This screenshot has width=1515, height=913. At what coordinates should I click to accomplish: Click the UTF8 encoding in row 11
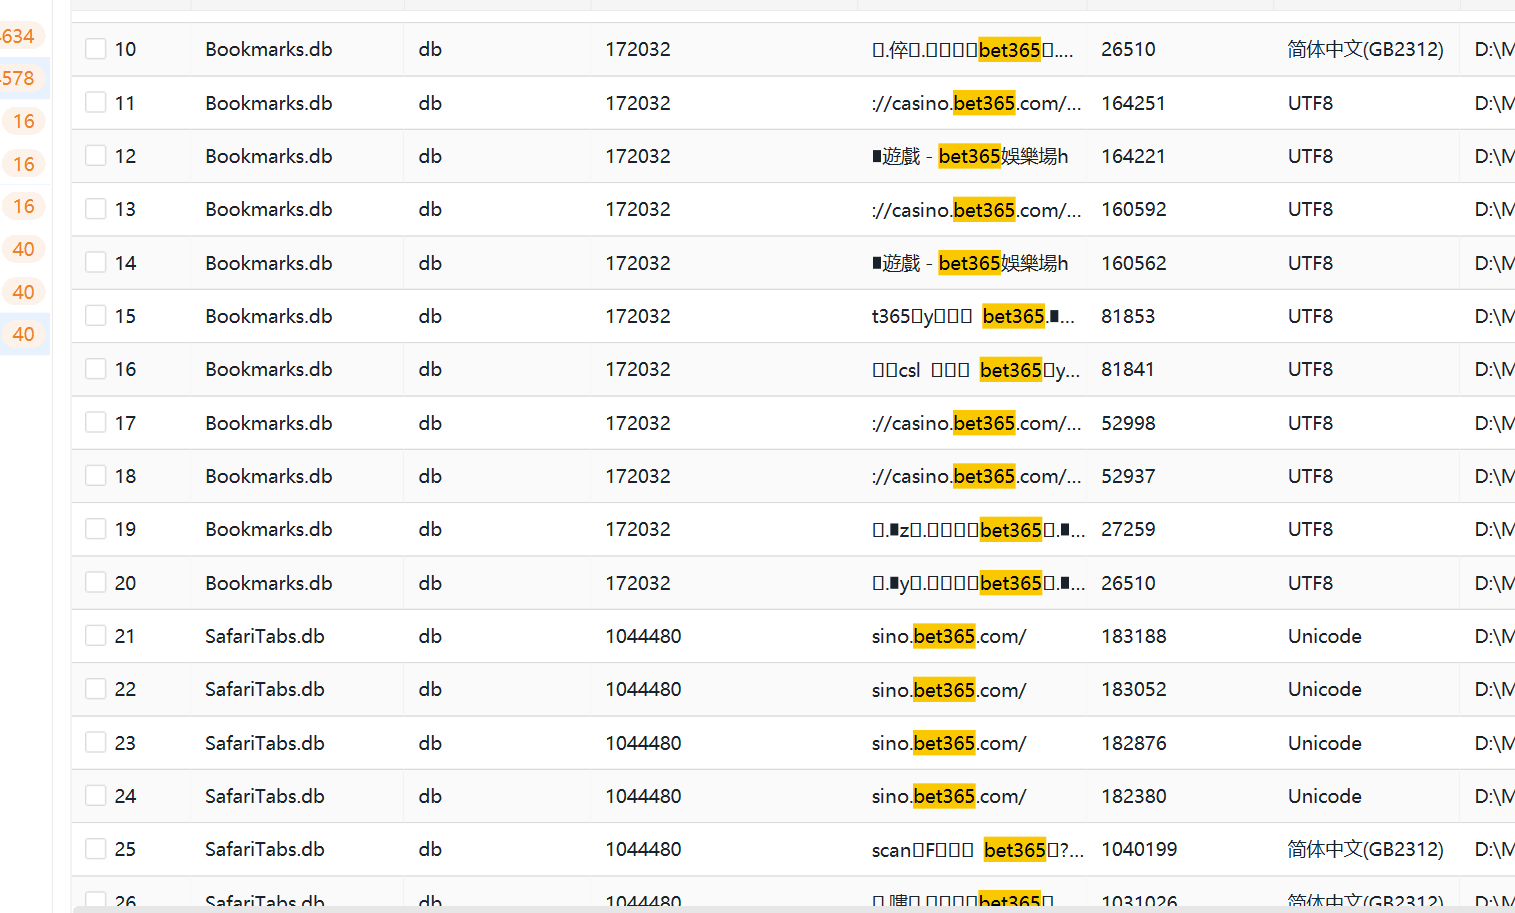(x=1310, y=103)
